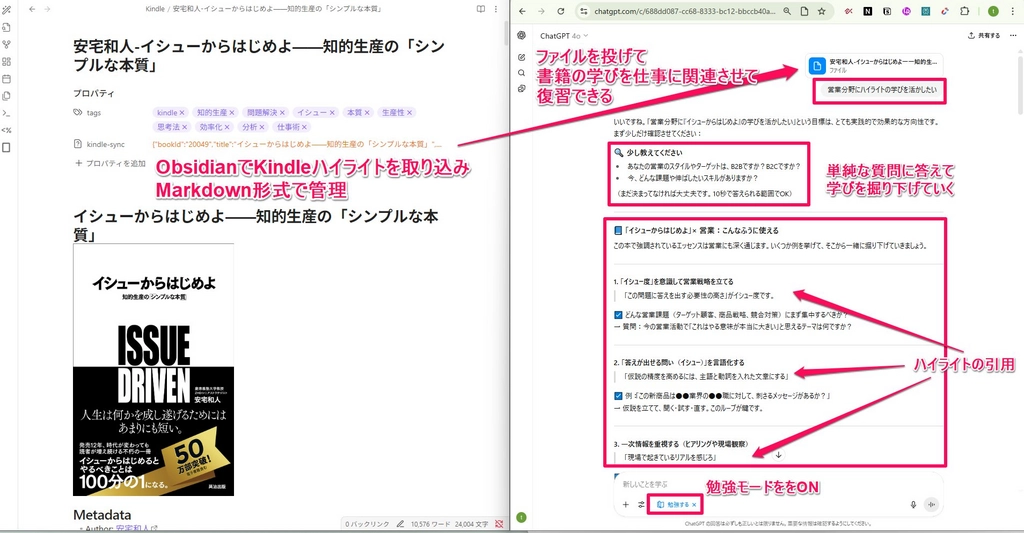The width and height of the screenshot is (1024, 533).
Task: Open the ChatGPT logo sidebar toggle
Action: (x=521, y=35)
